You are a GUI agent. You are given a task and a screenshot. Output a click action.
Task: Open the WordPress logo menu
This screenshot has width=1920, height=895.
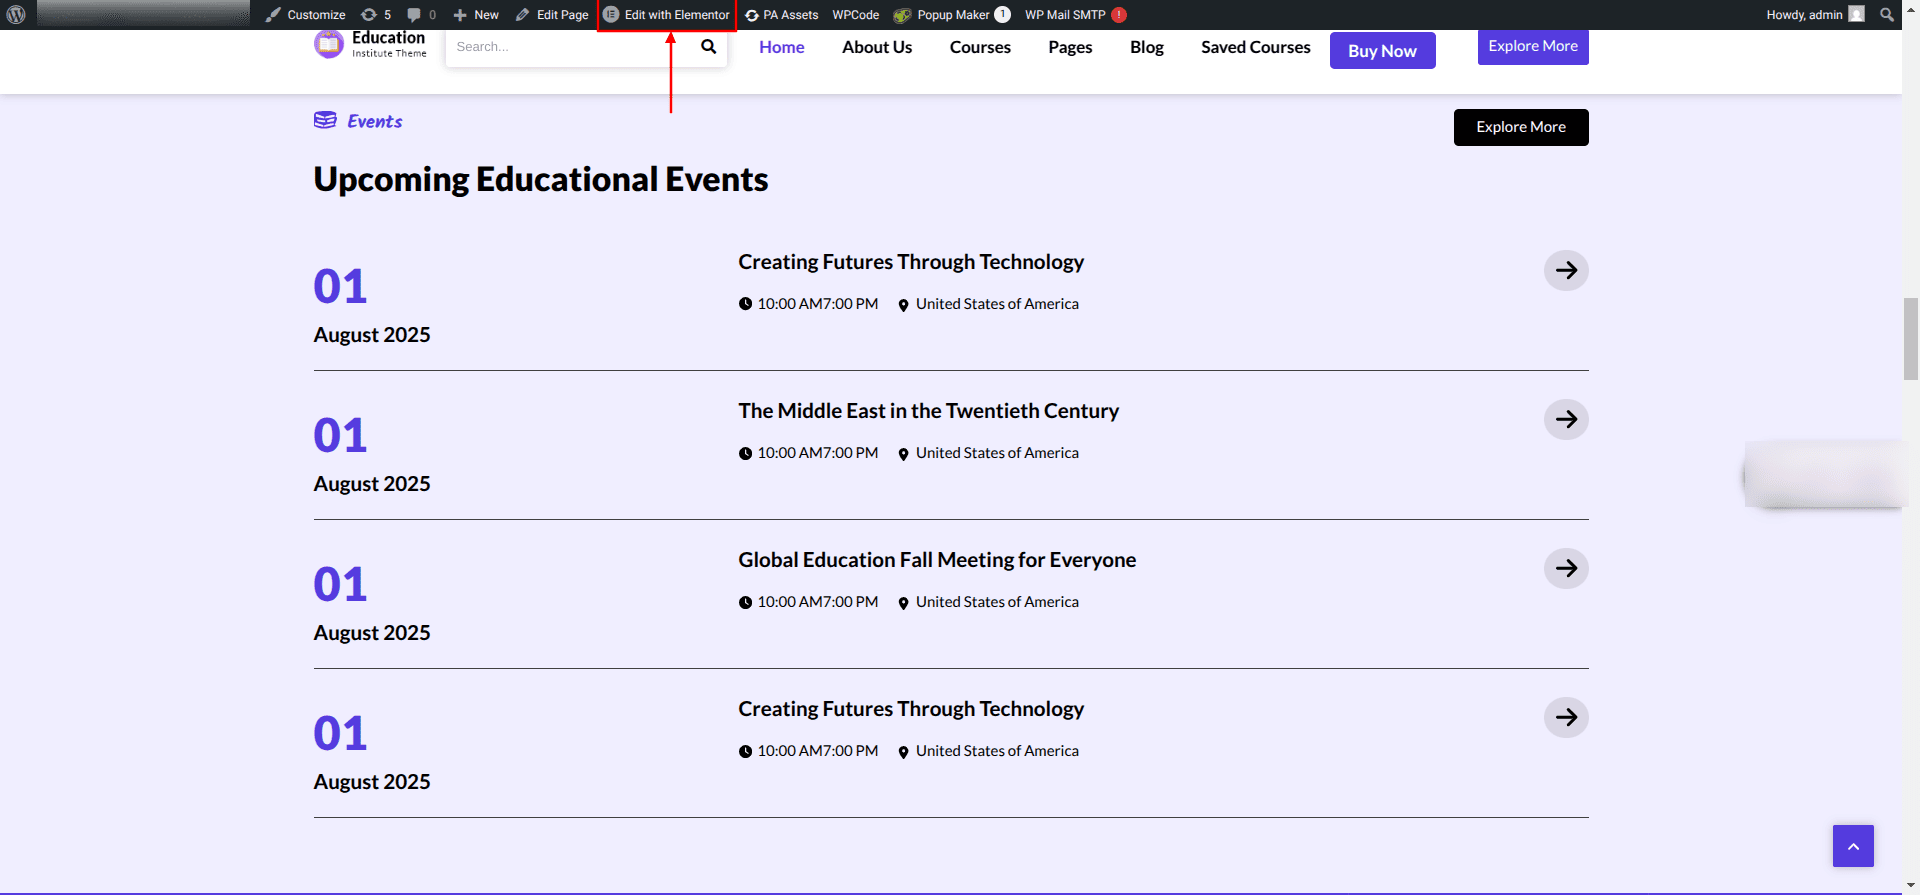click(16, 15)
